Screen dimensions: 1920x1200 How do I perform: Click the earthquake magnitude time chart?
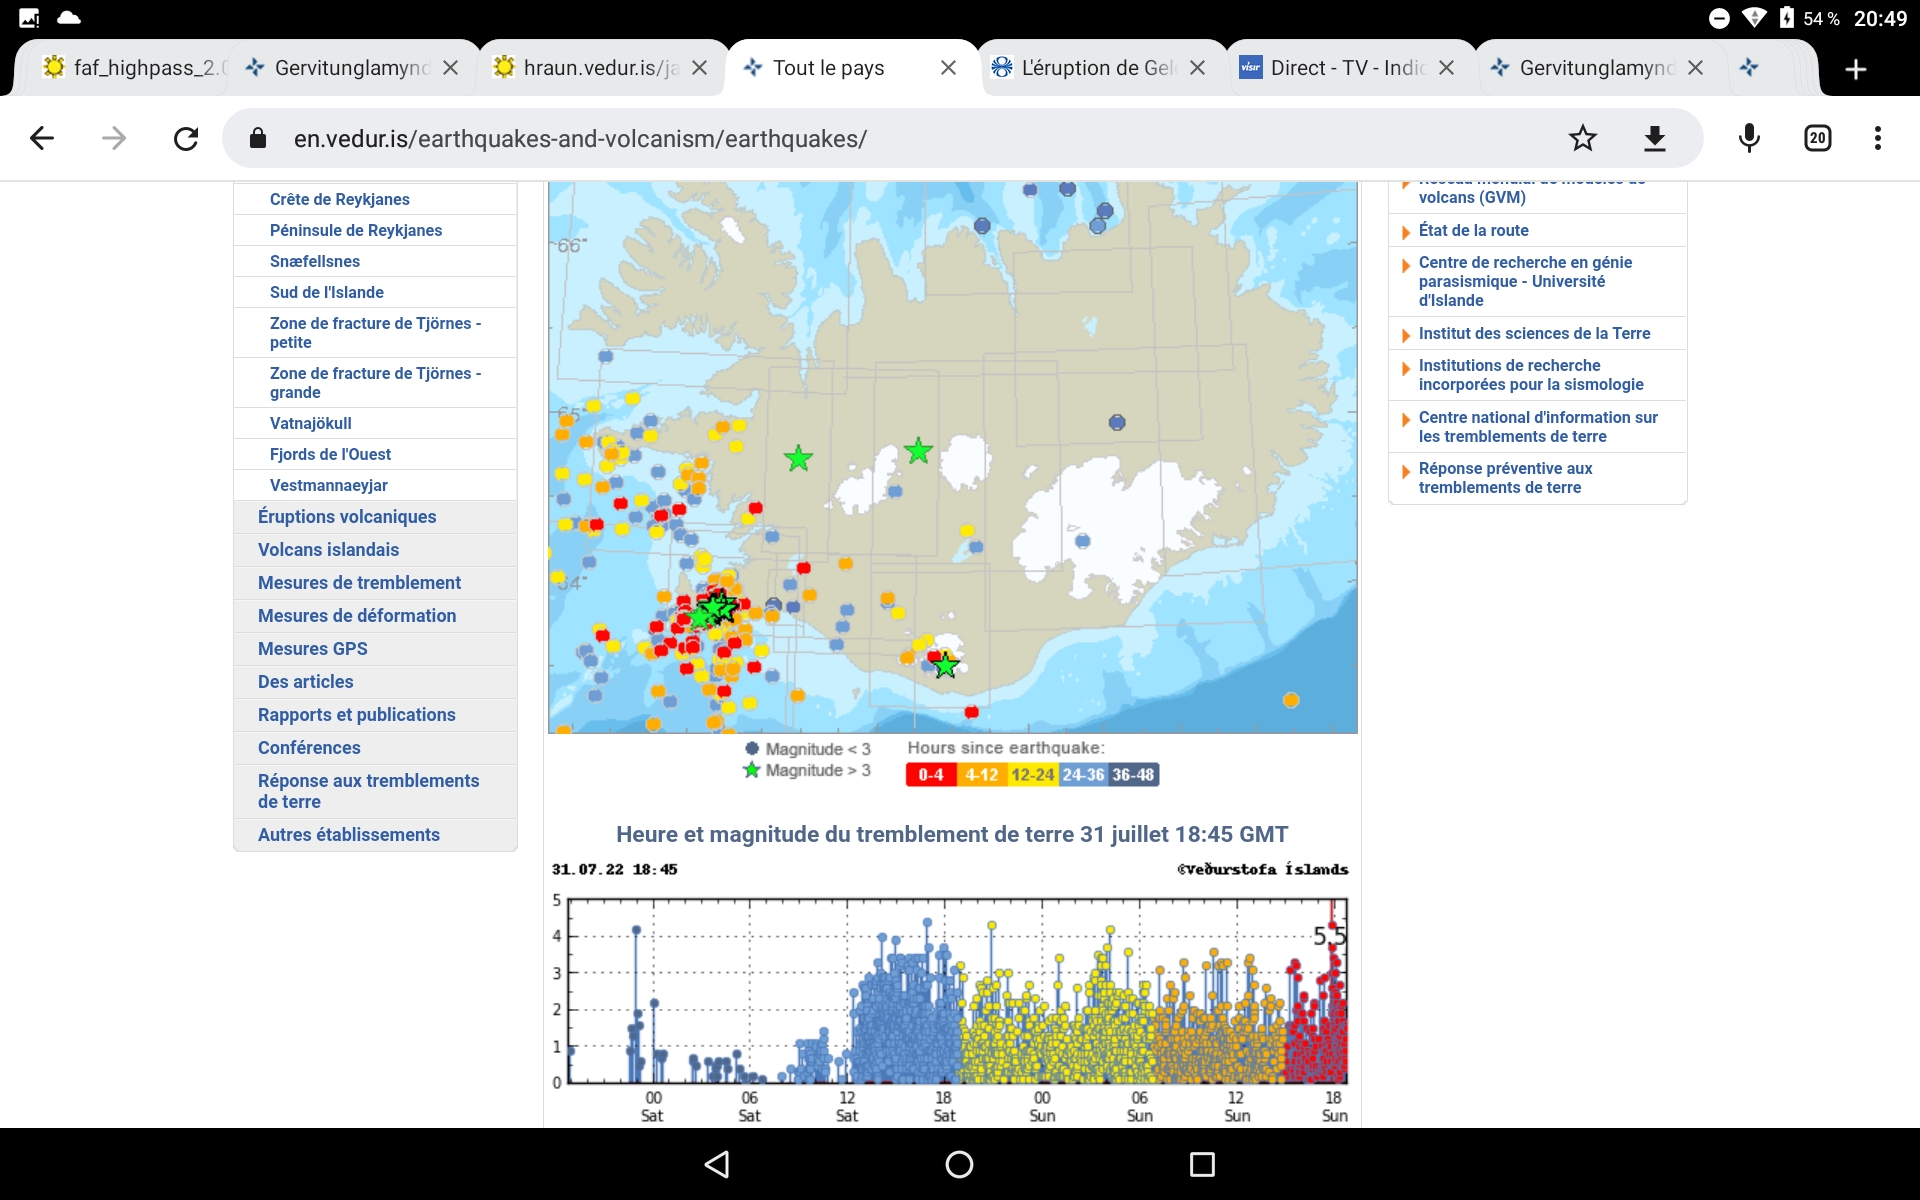pos(950,992)
